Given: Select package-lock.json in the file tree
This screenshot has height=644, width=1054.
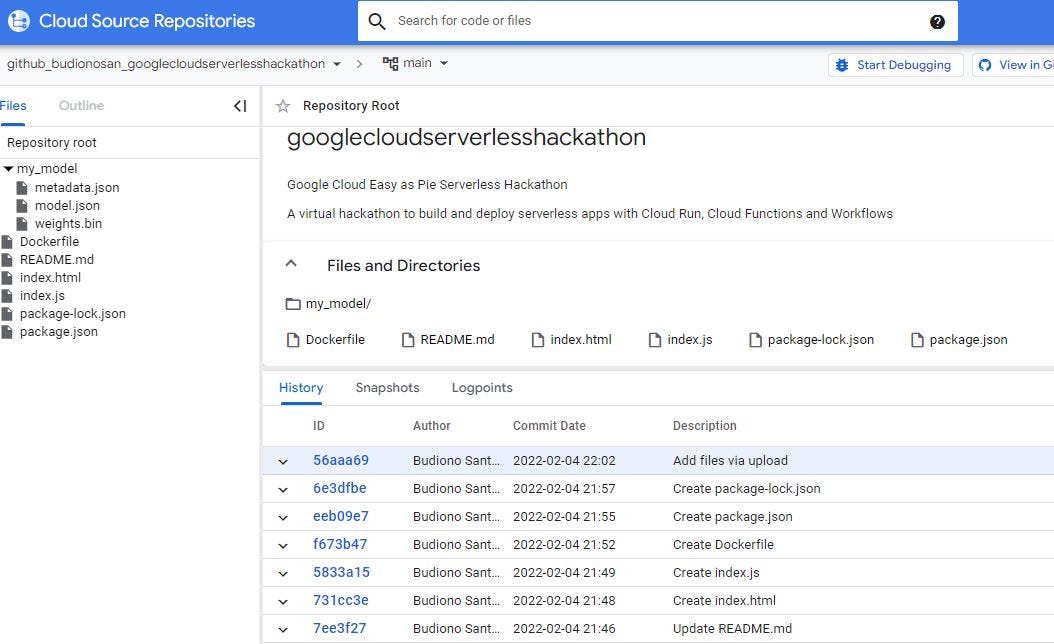Looking at the screenshot, I should coord(73,314).
